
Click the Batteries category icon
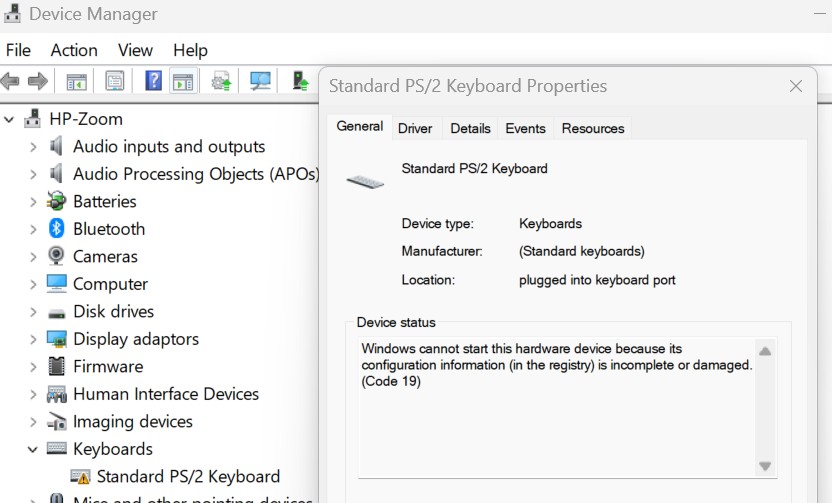tap(56, 201)
